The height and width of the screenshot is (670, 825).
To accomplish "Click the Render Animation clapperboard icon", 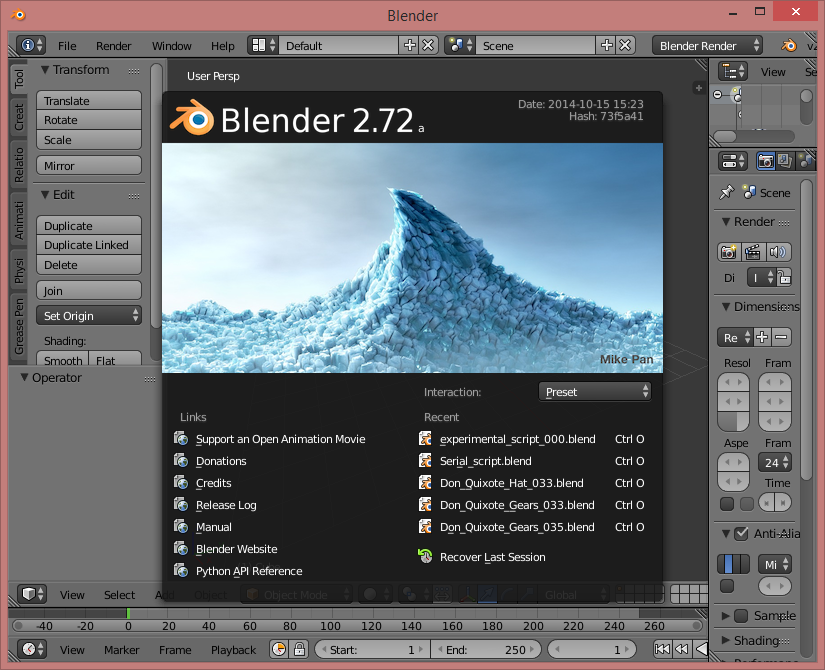I will pyautogui.click(x=753, y=252).
